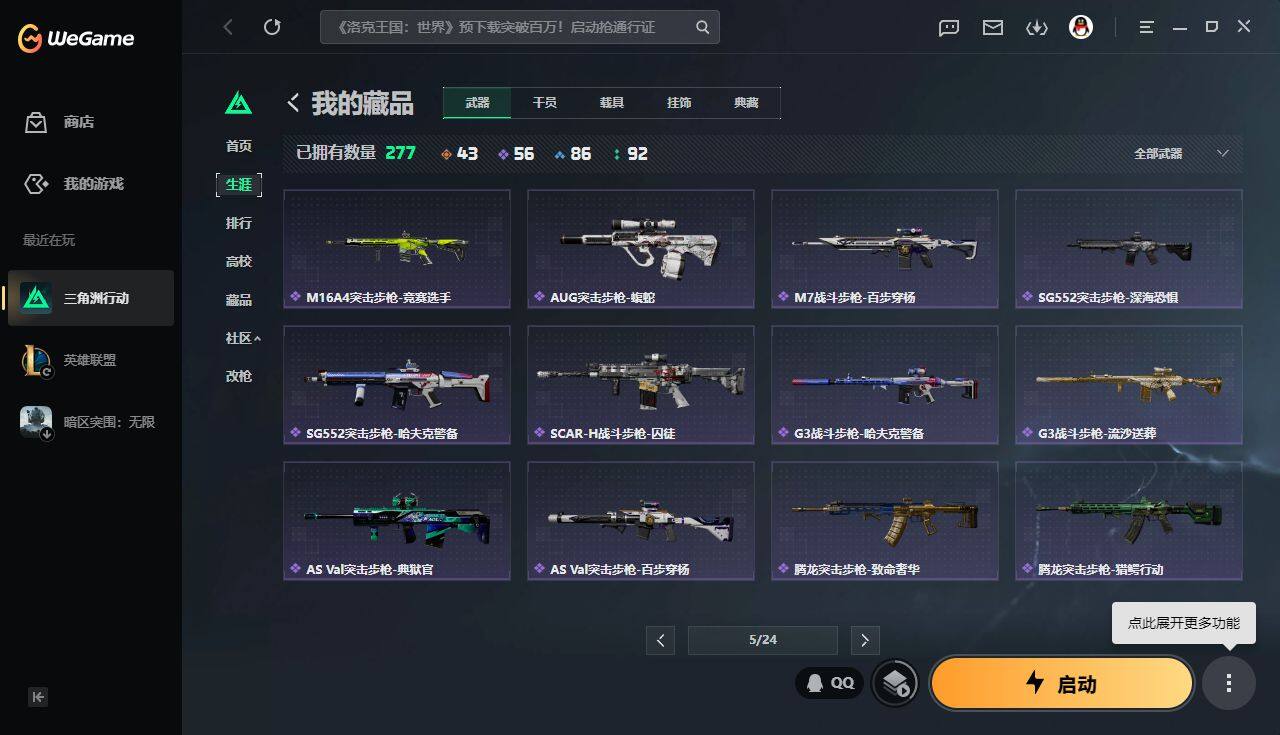
Task: Open the chat message bubble icon
Action: click(948, 27)
